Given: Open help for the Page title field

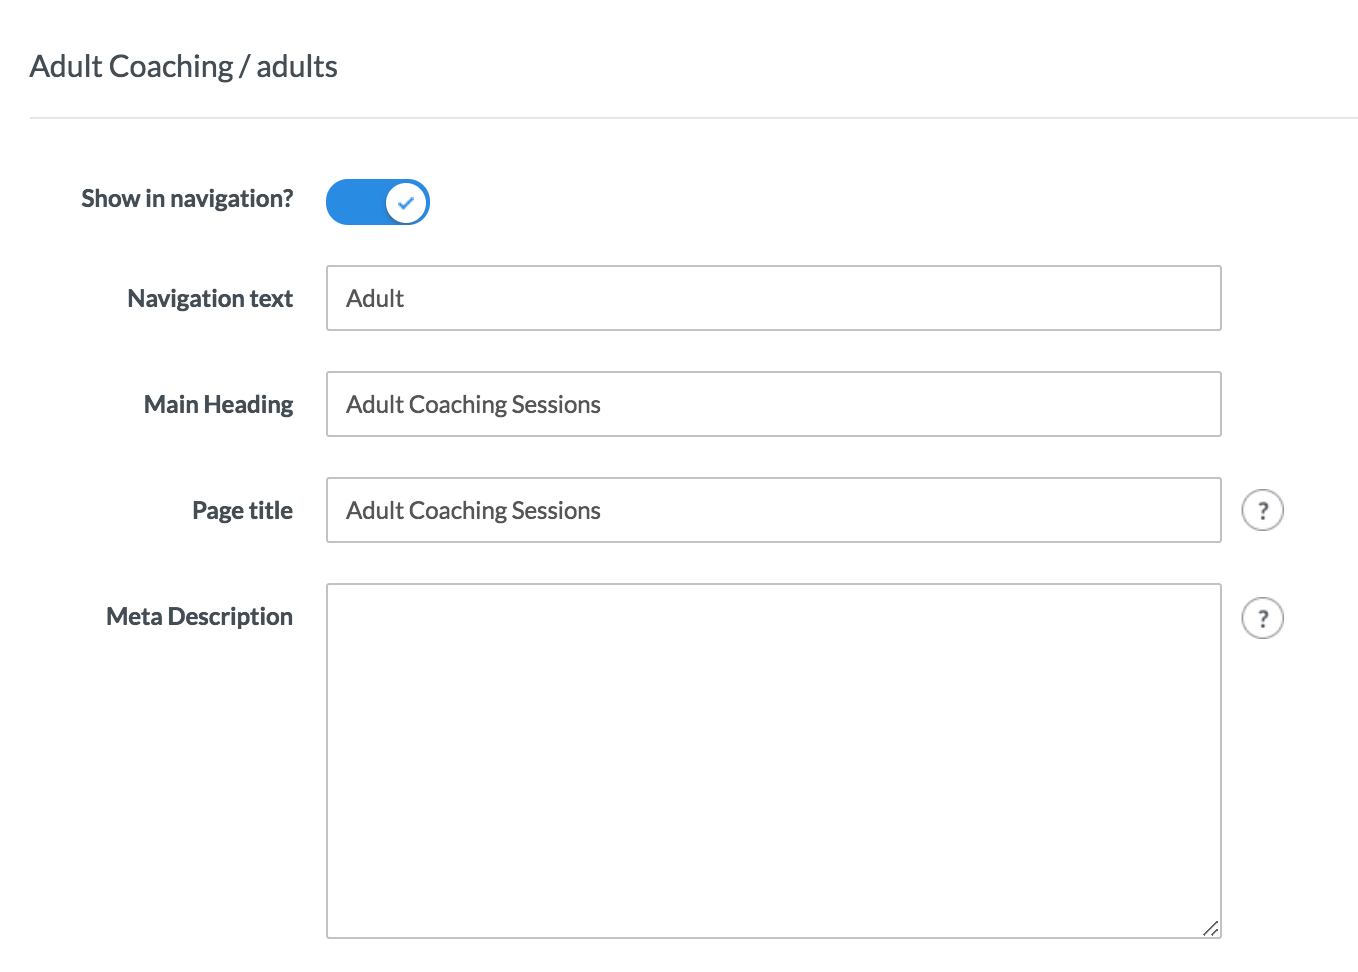Looking at the screenshot, I should coord(1262,511).
